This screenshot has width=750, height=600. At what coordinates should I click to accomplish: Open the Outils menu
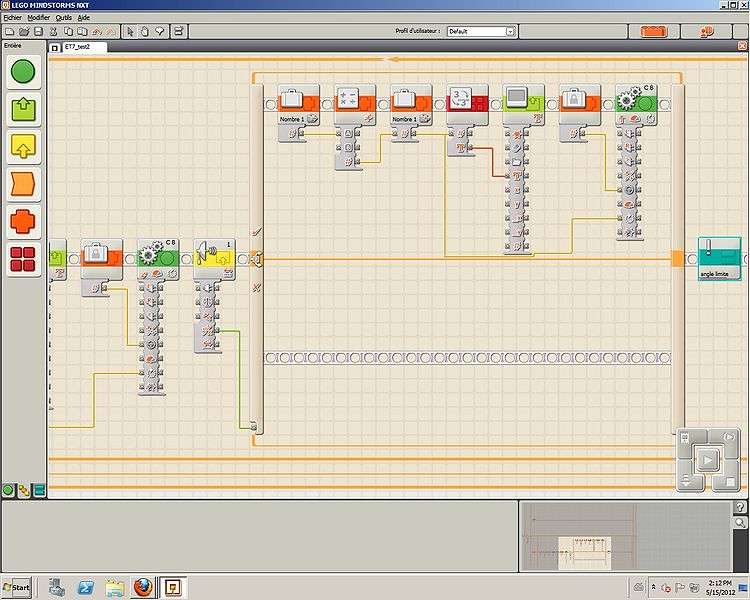(64, 18)
